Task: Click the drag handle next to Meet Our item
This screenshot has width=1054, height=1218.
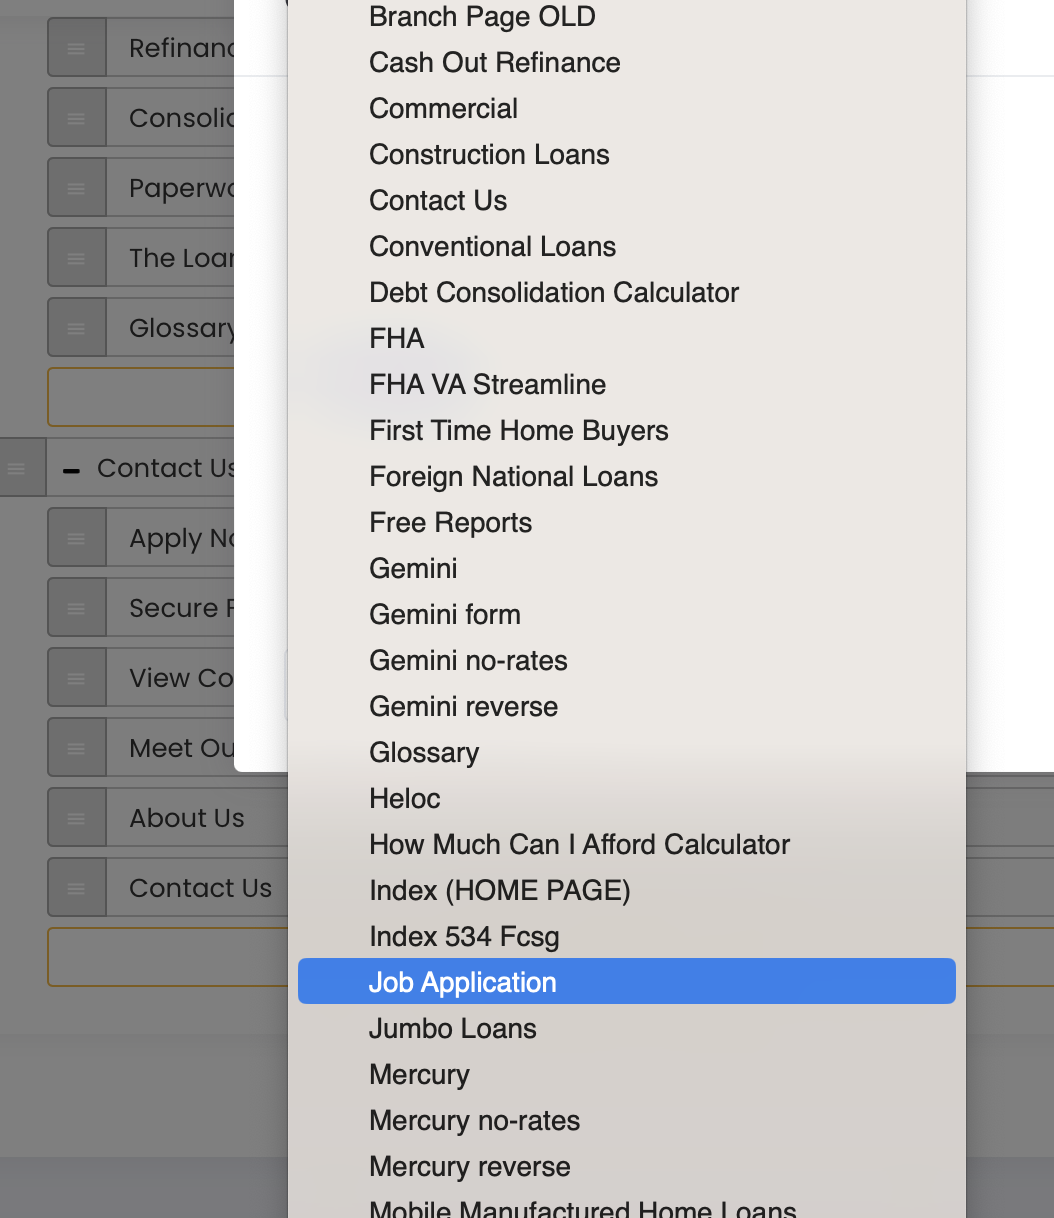Action: point(76,748)
